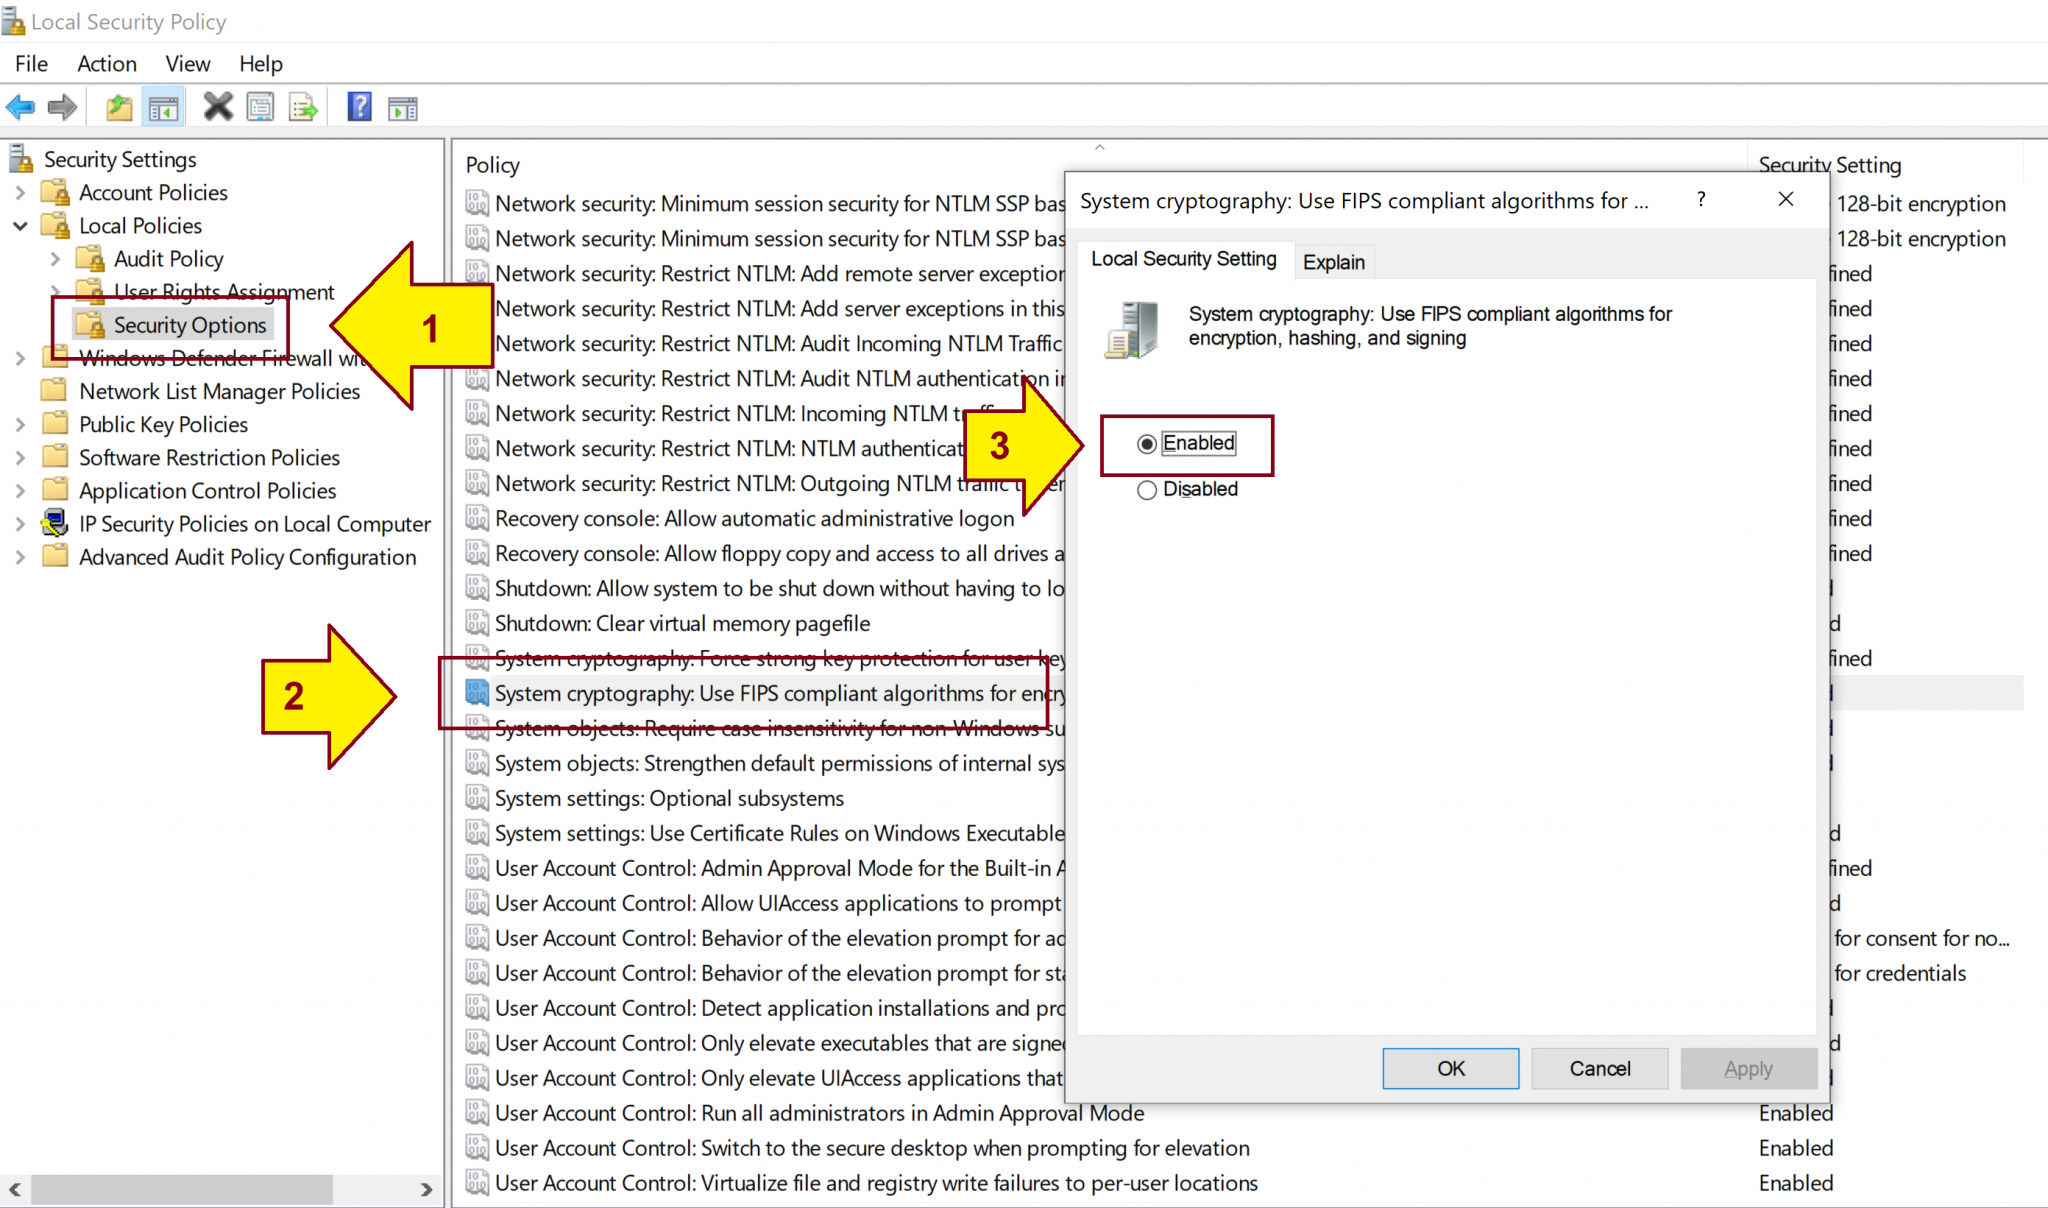Click the Export List toolbar icon

[x=303, y=107]
